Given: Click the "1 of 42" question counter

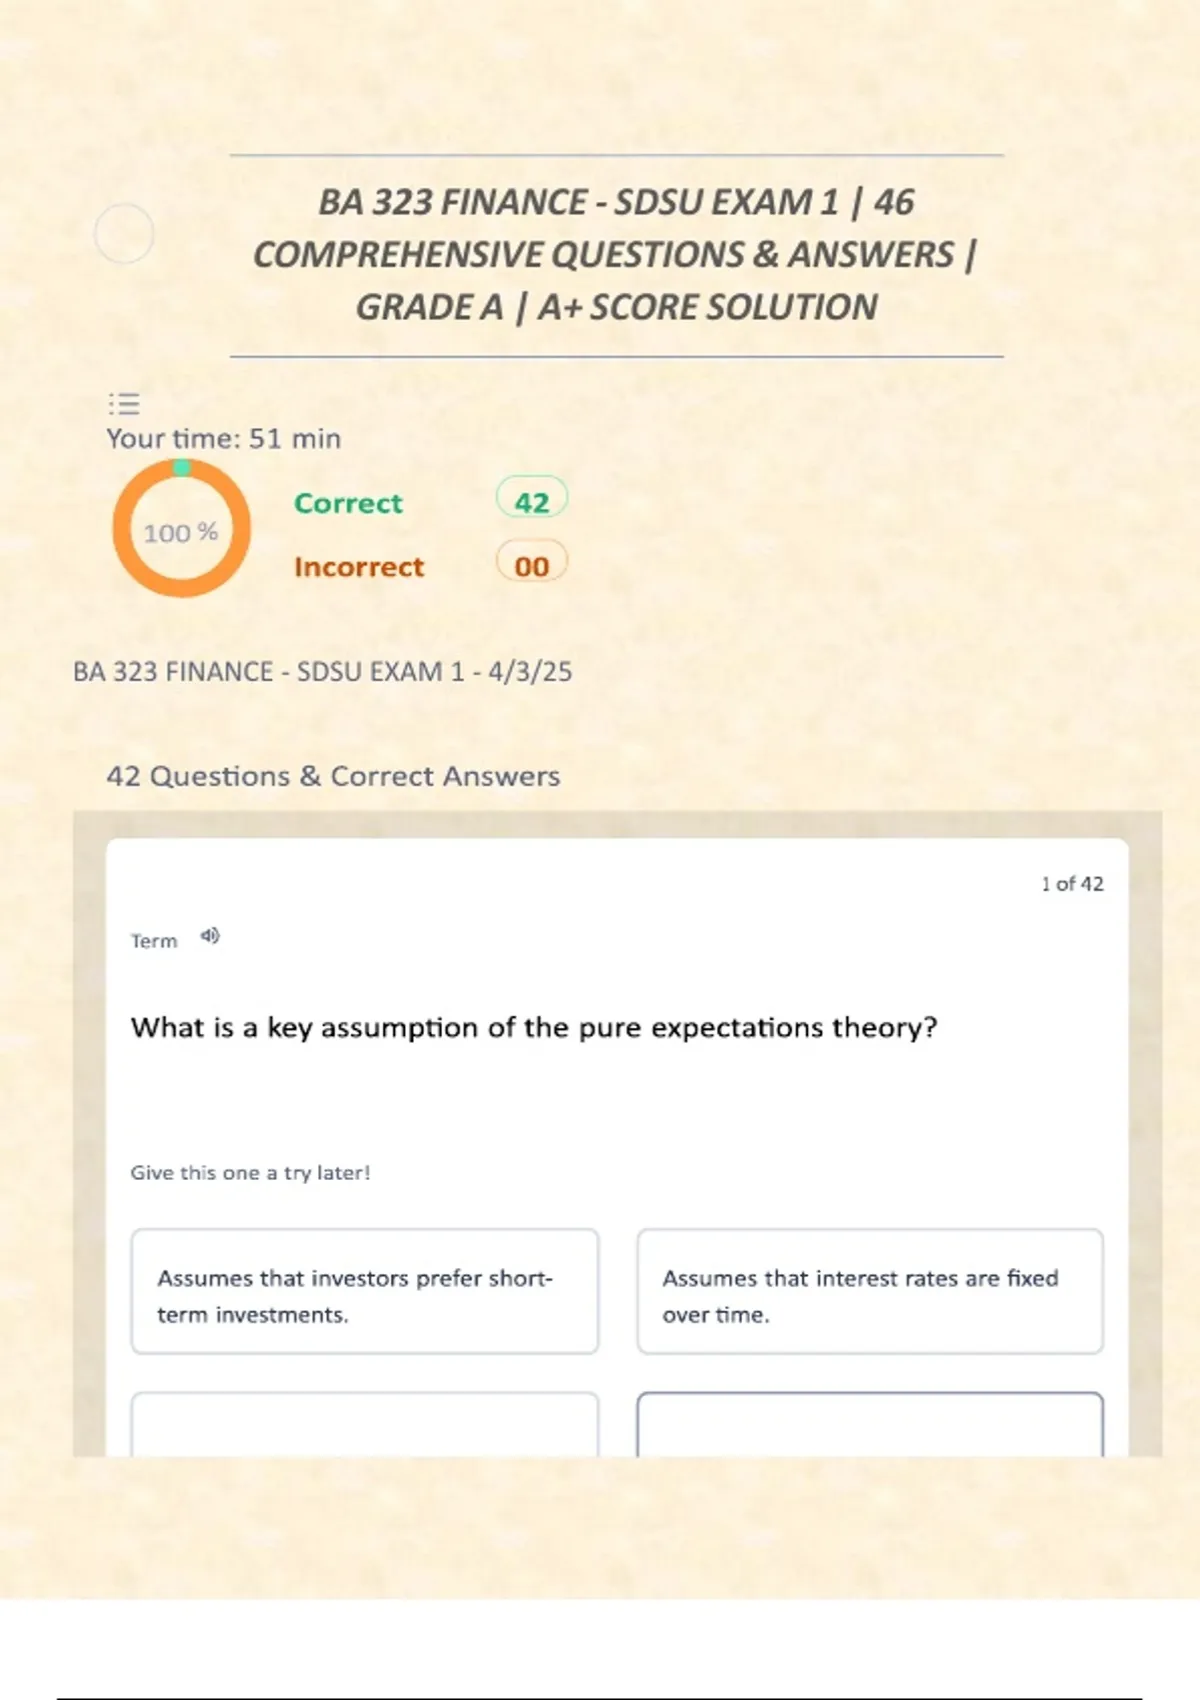Looking at the screenshot, I should pos(1072,884).
